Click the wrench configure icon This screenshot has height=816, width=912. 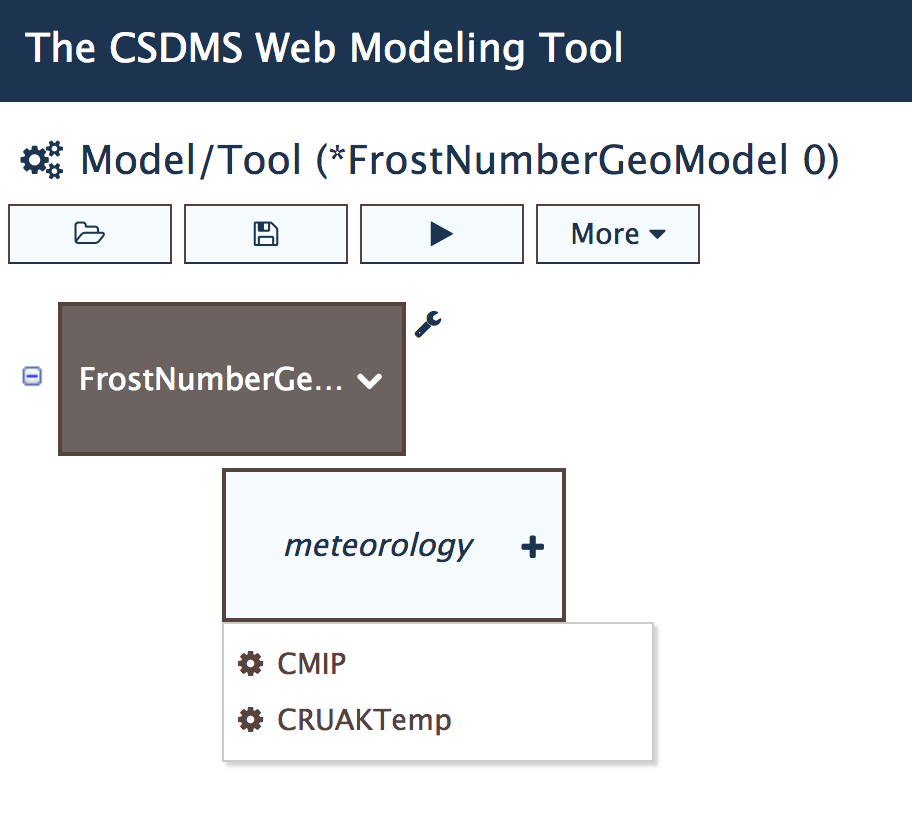[x=428, y=324]
